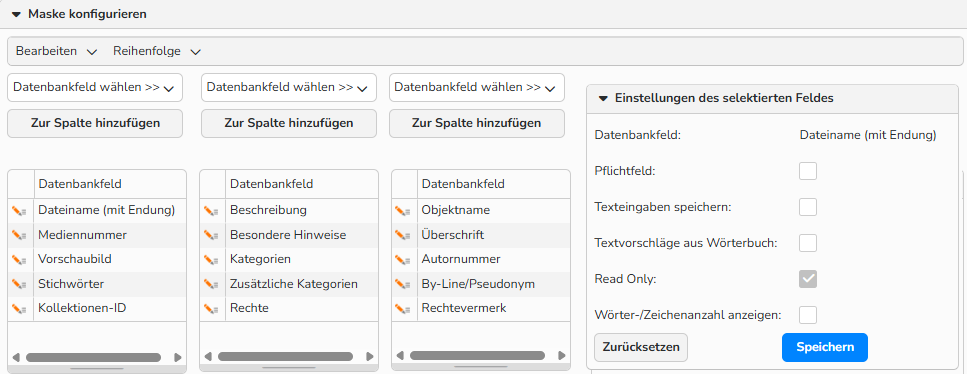Click edit pencil icon for Rechtevermerk row

pyautogui.click(x=402, y=309)
